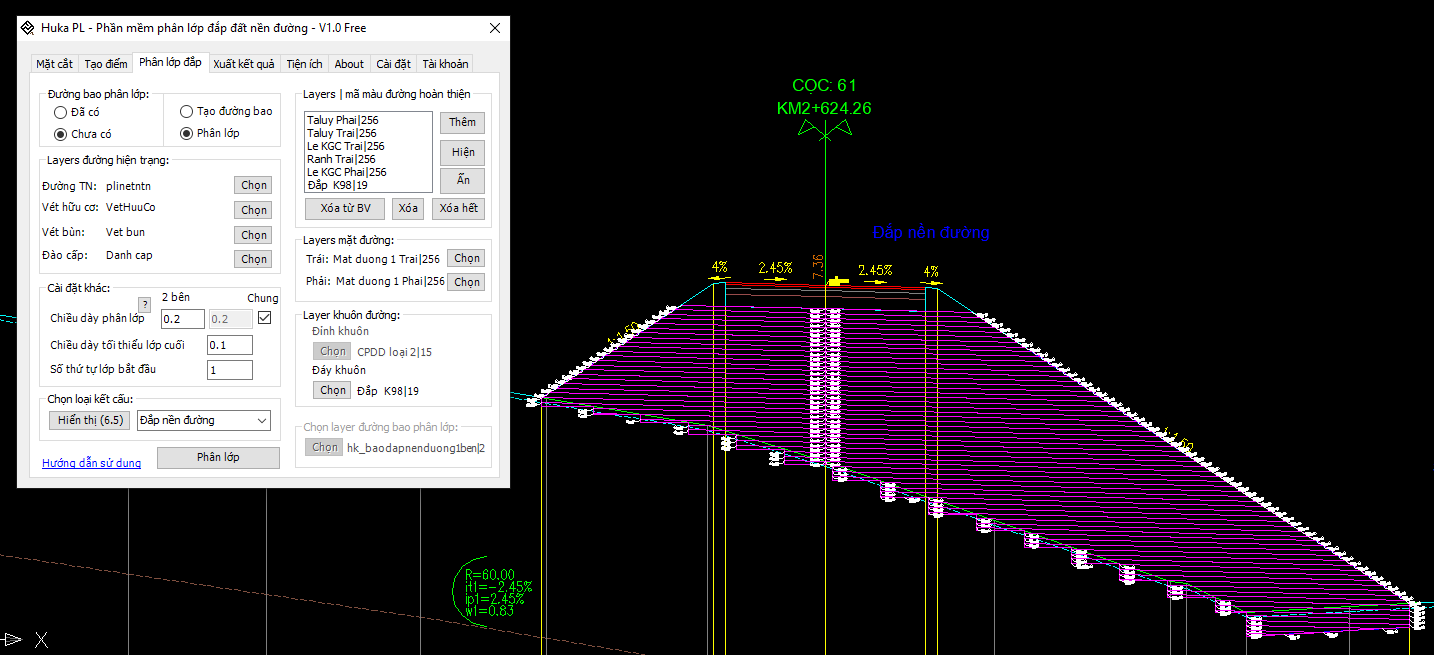Go to the "Cài đặt" tab
1434x655 pixels.
click(x=393, y=64)
